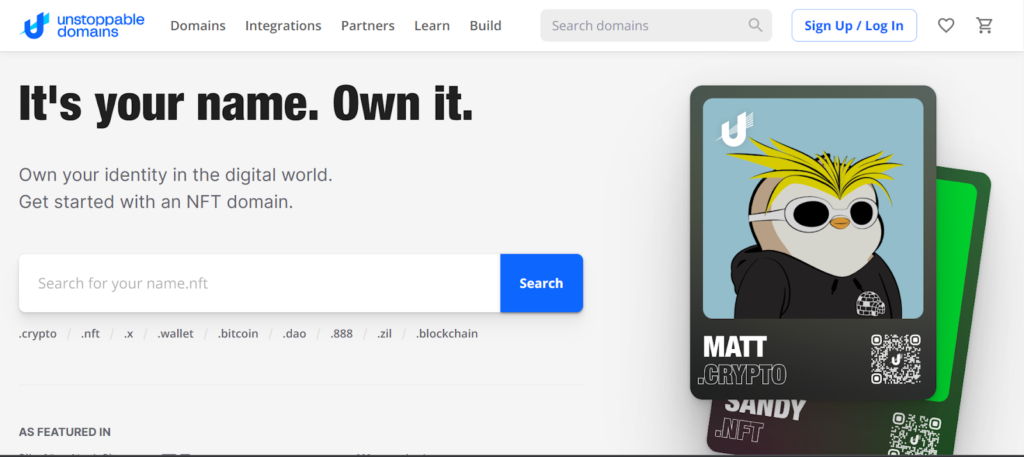Viewport: 1024px width, 457px height.
Task: Select the .zil domain extension
Action: [x=384, y=334]
